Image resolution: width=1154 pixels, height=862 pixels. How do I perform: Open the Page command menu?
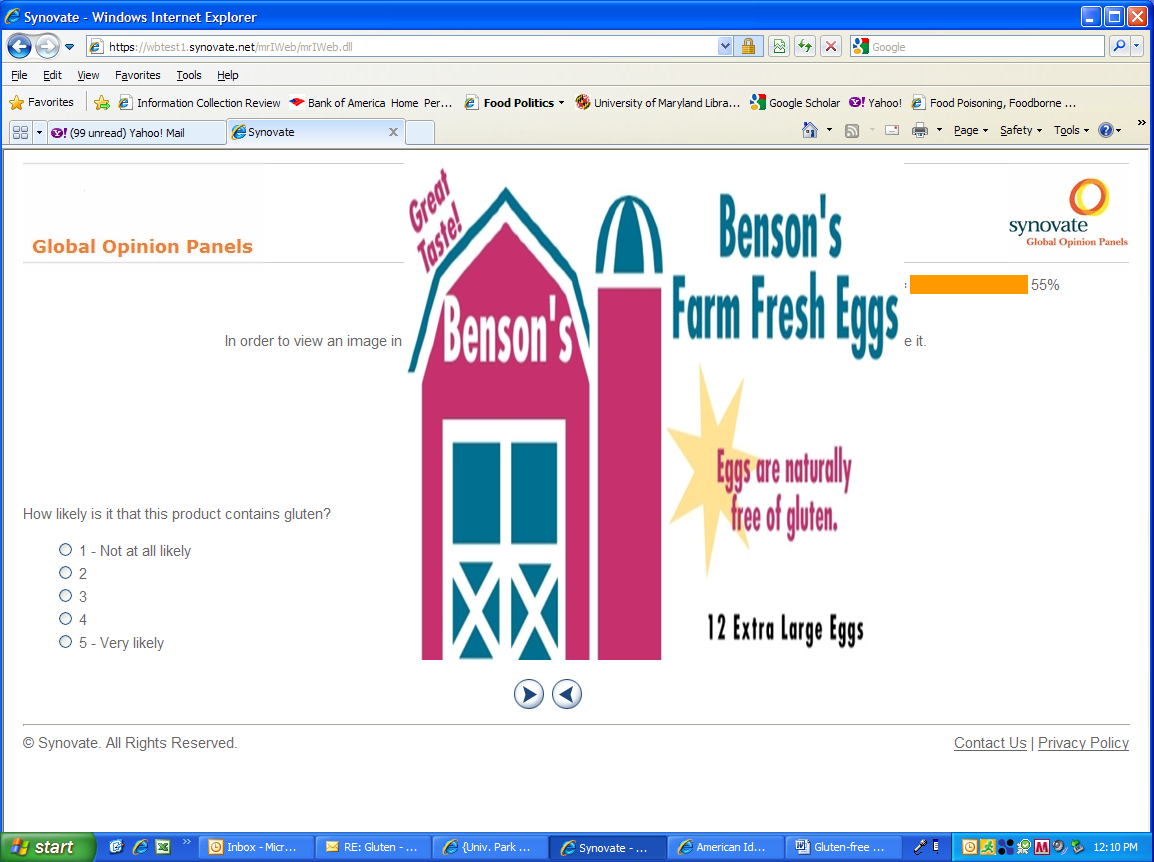(971, 130)
